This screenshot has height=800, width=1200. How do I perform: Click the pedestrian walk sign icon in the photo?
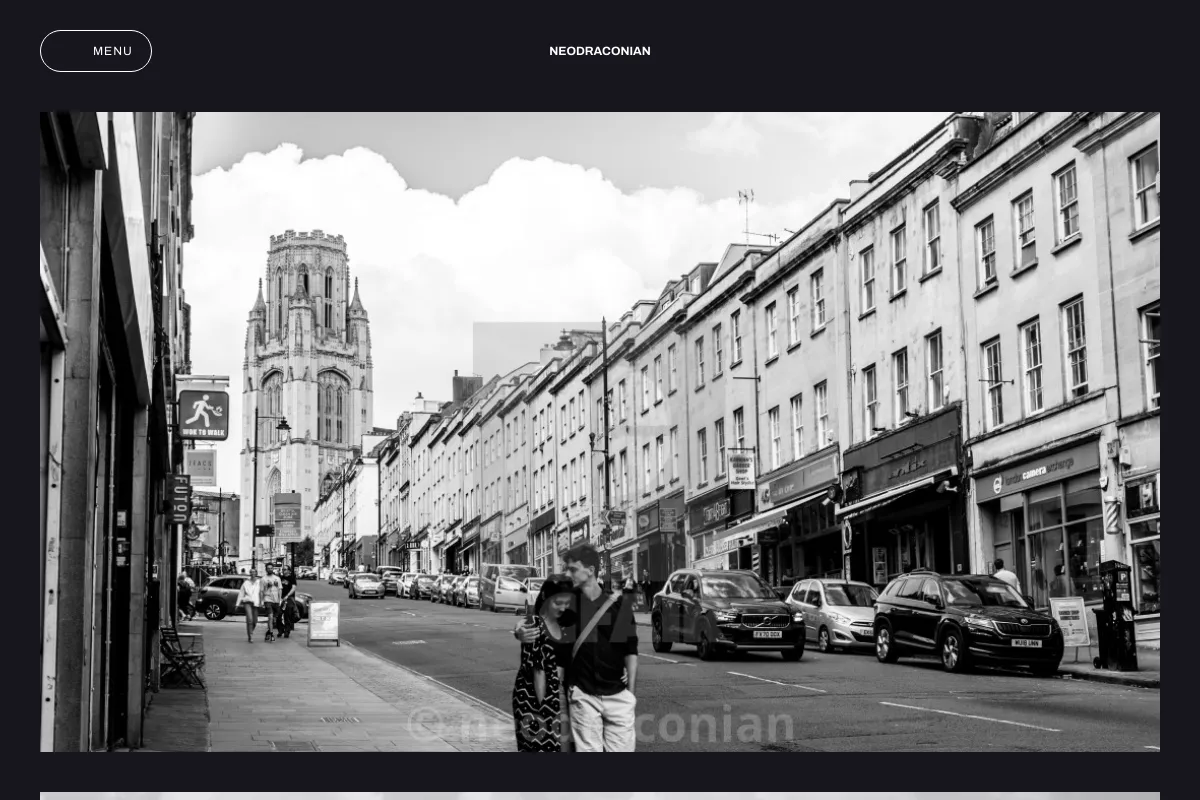(x=203, y=415)
